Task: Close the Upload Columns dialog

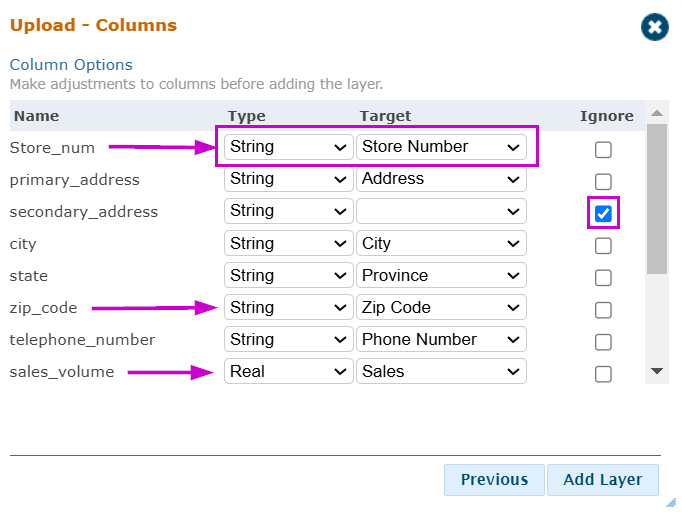Action: point(654,27)
